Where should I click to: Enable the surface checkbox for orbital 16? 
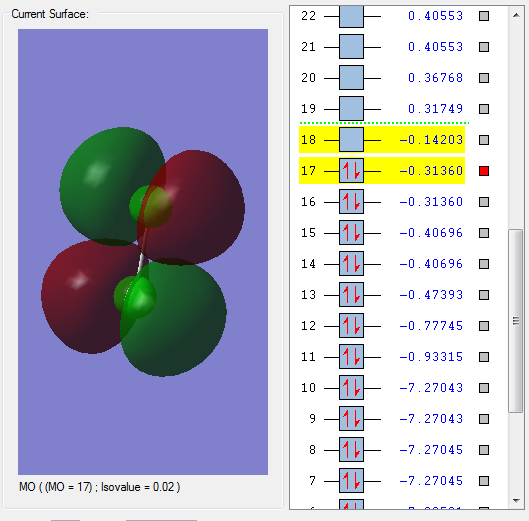(484, 202)
